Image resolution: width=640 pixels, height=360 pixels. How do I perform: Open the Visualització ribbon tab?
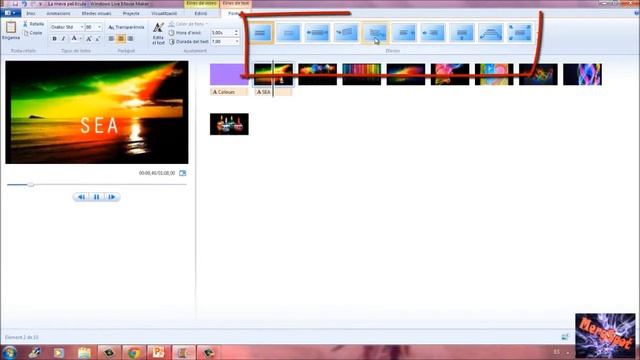164,13
